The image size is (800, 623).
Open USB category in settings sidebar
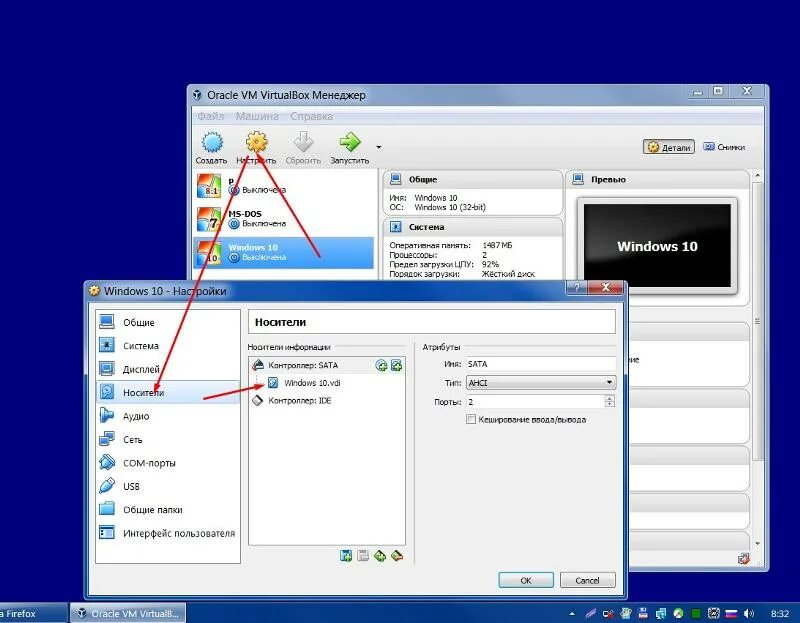(168, 486)
